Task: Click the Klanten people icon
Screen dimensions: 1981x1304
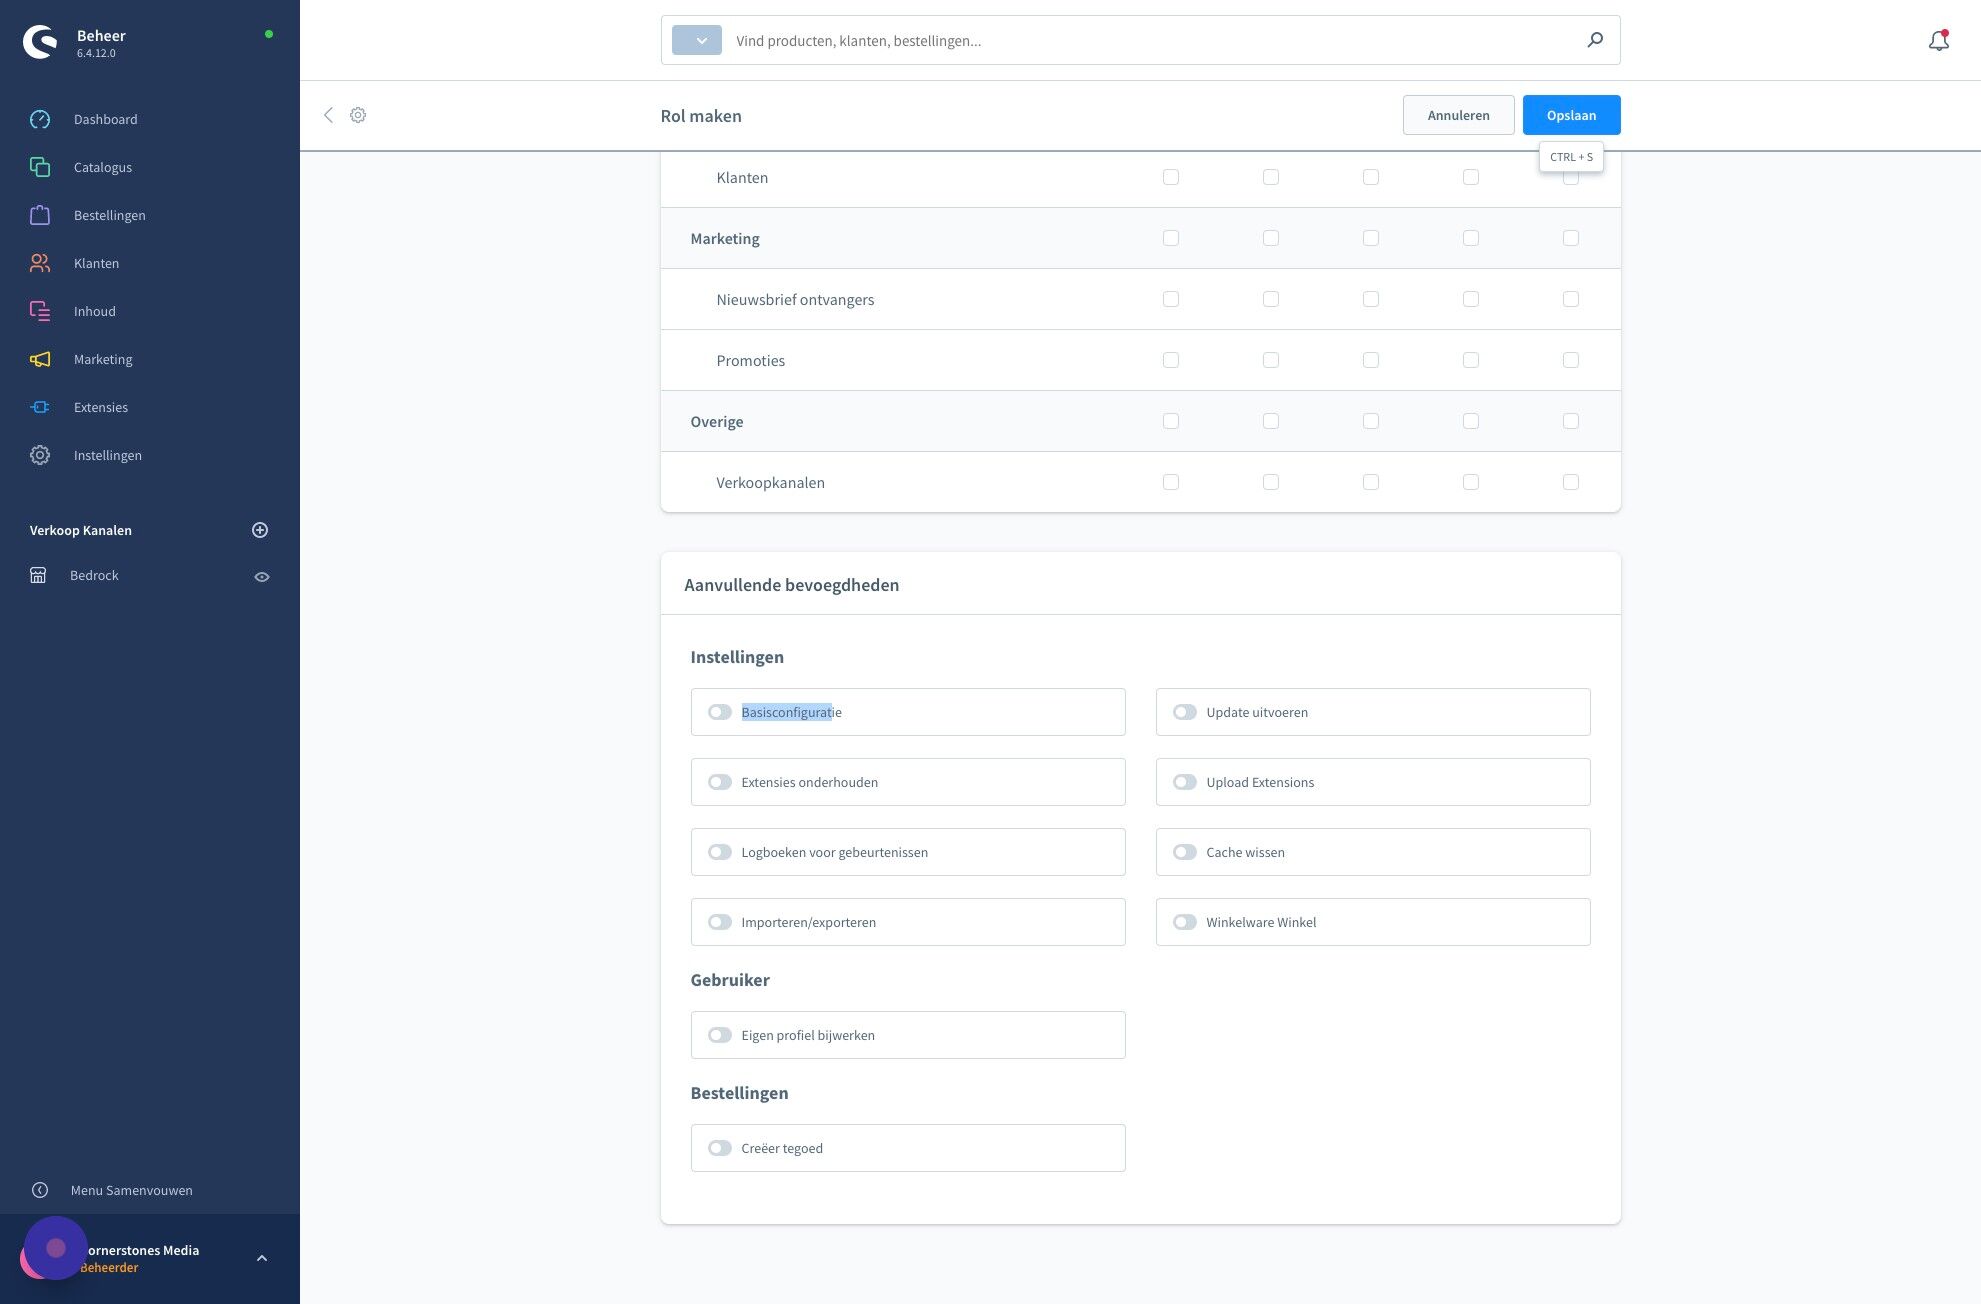Action: [x=40, y=263]
